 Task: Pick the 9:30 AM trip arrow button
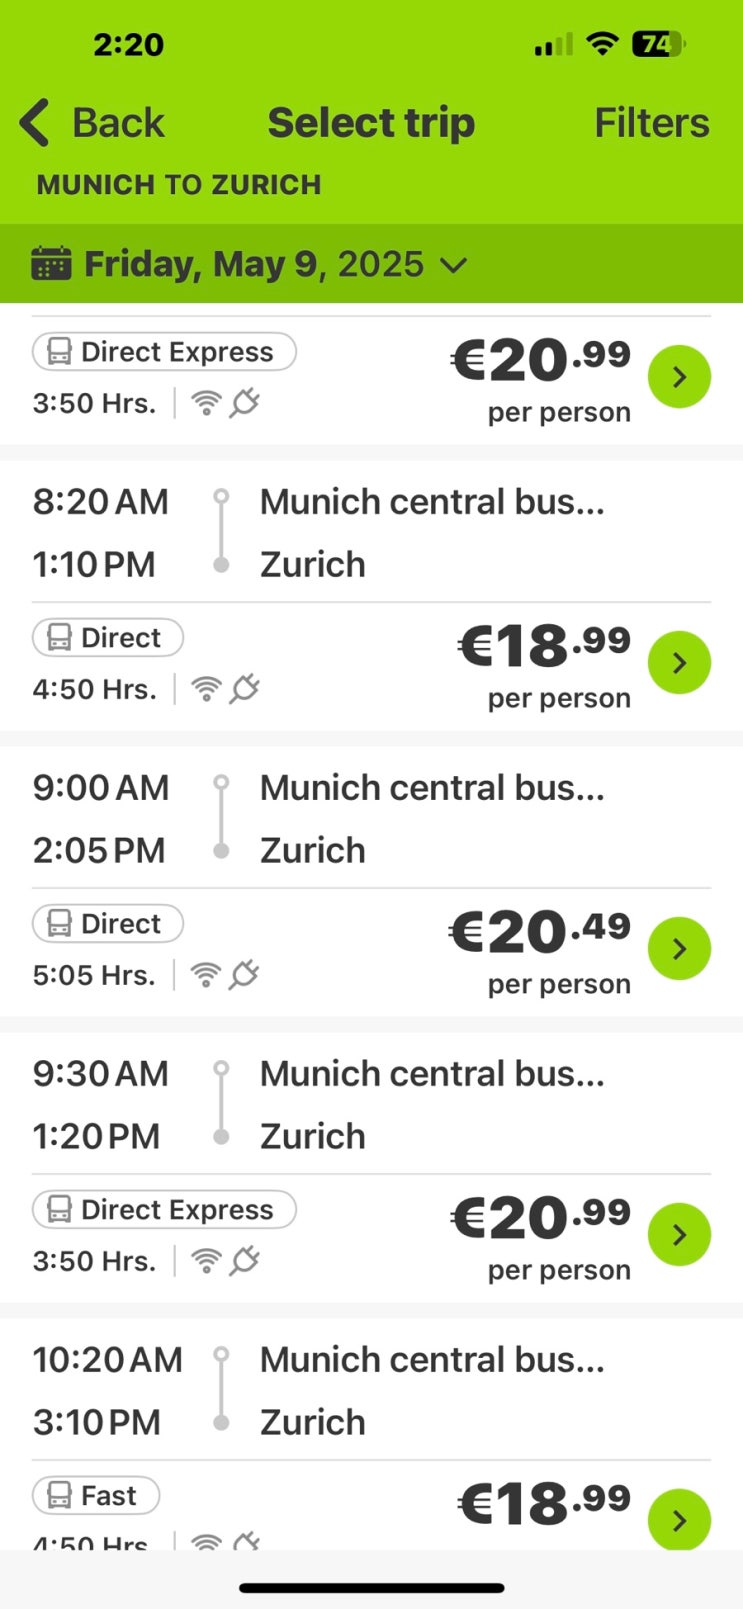pos(679,1234)
